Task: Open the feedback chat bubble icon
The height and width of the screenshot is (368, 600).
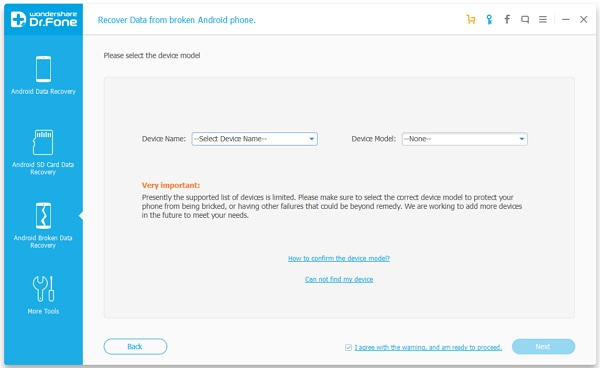Action: (x=525, y=19)
